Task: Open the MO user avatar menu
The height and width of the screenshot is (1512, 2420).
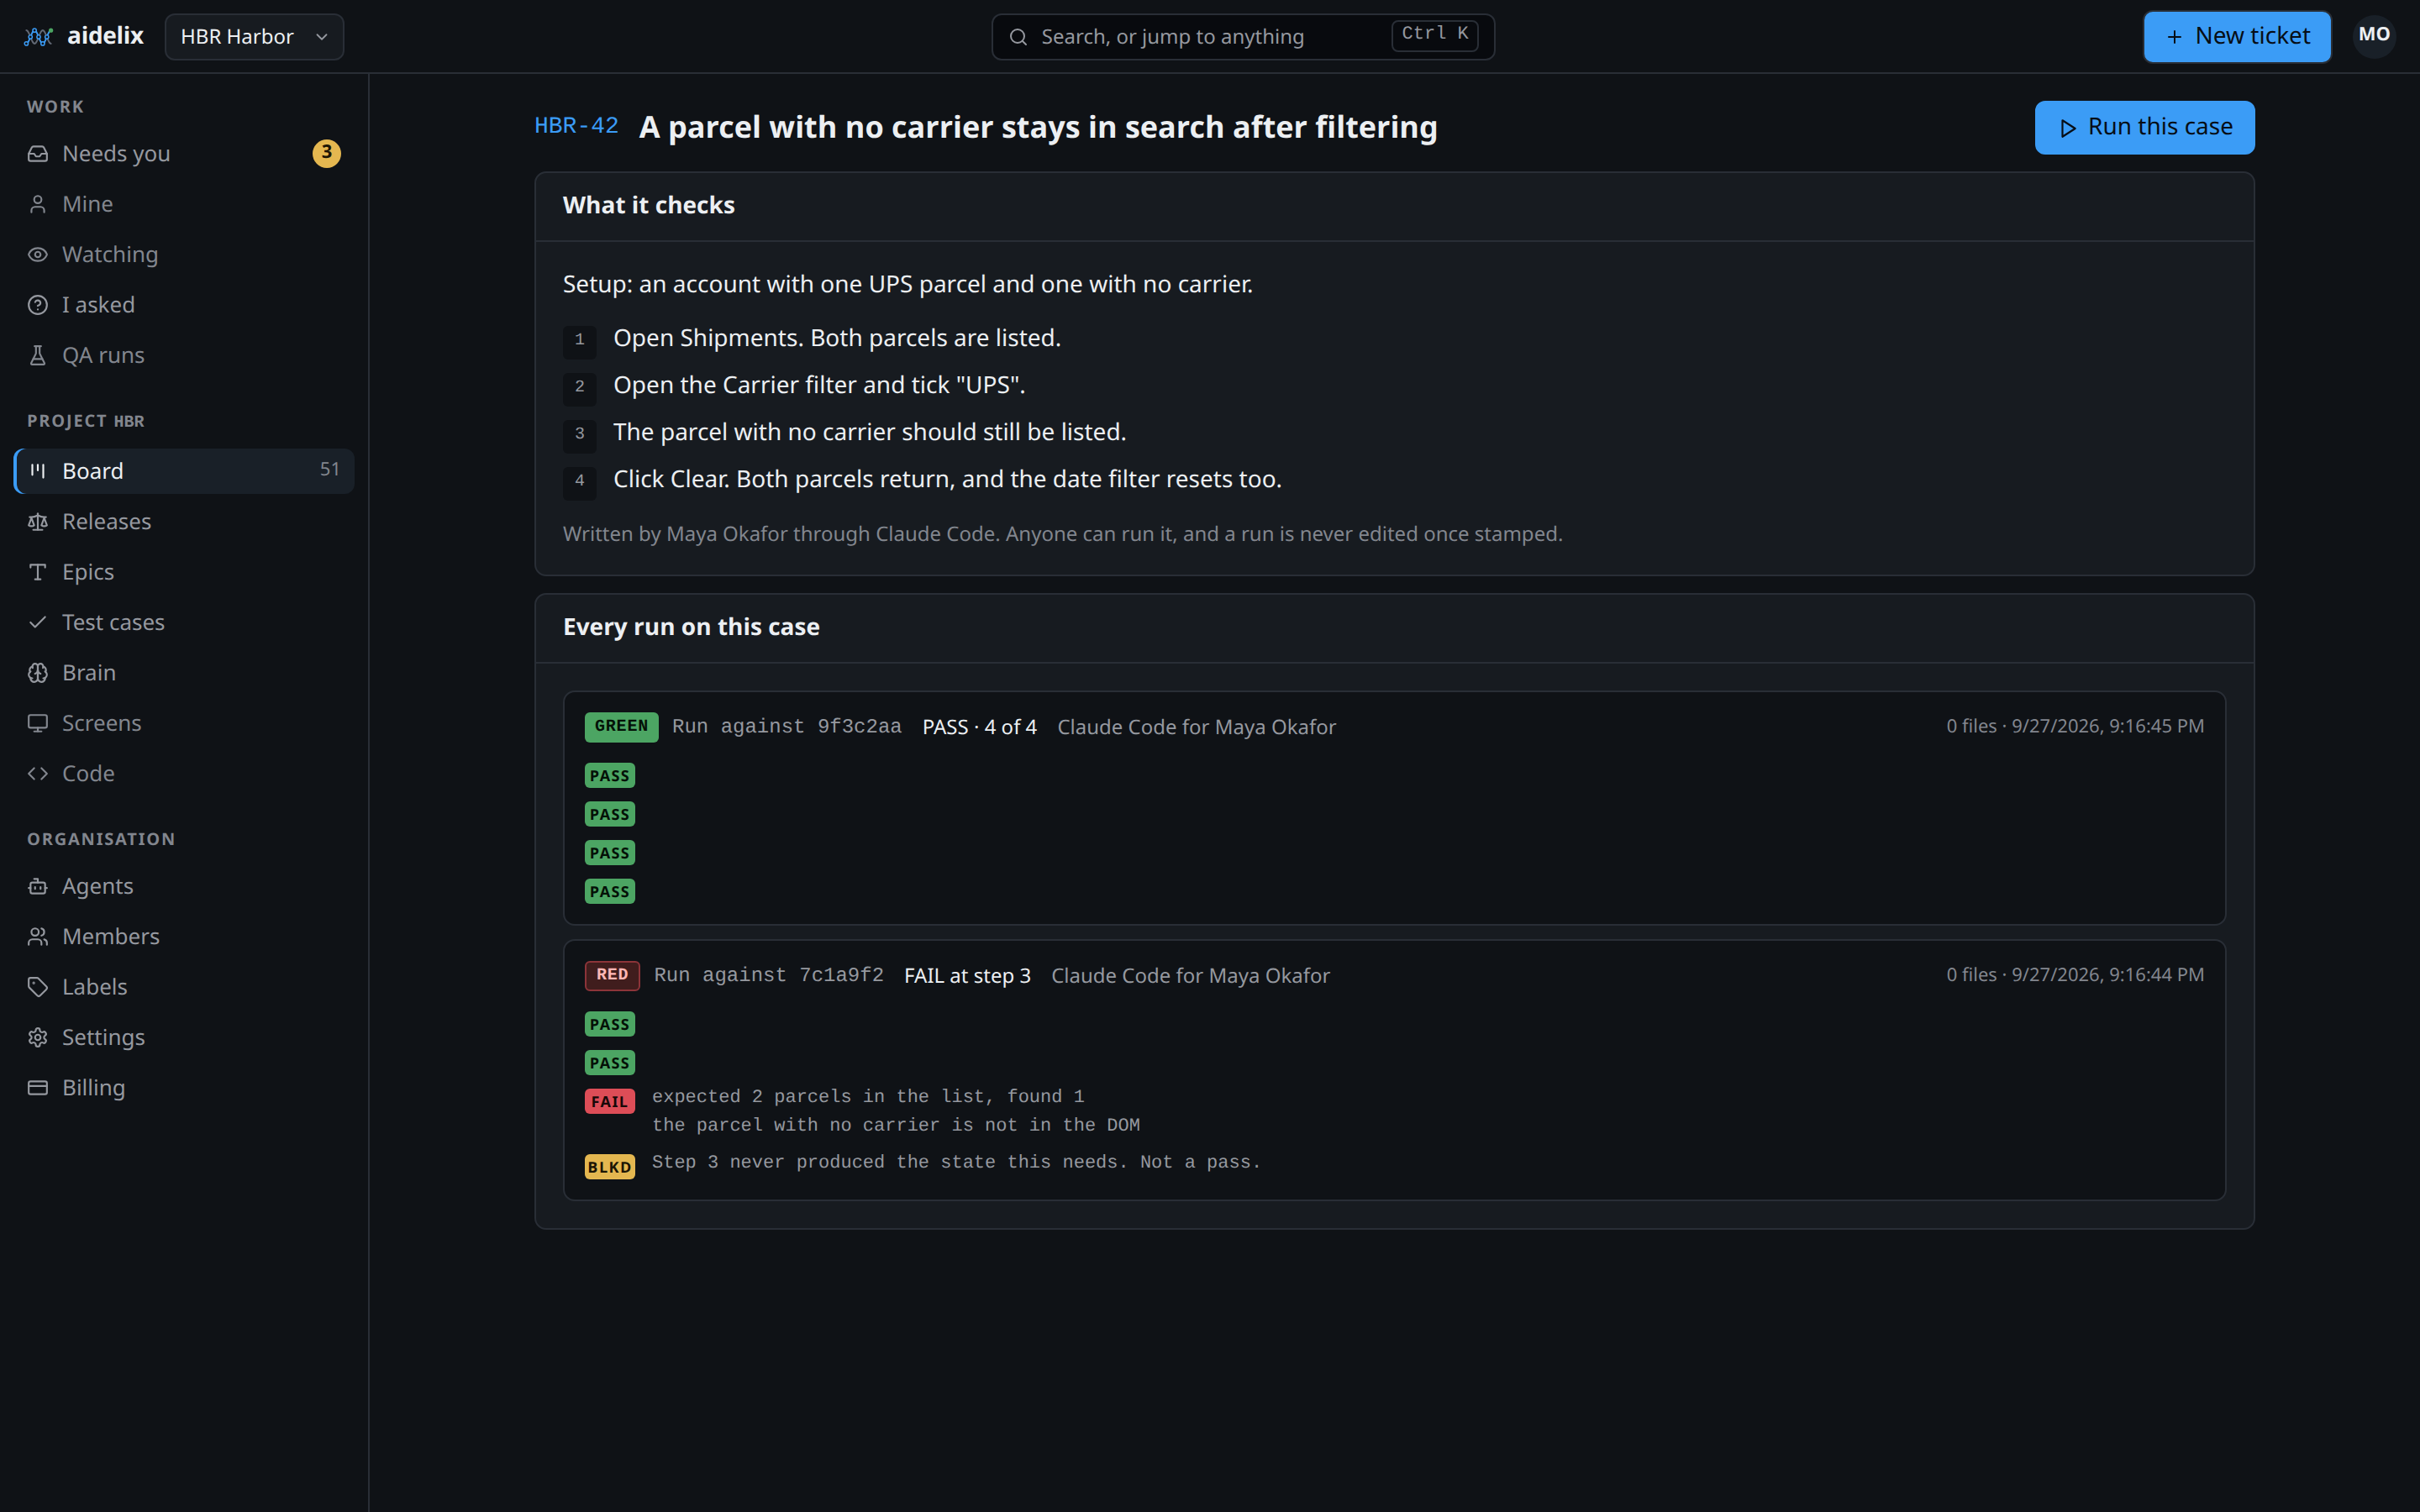Action: [x=2374, y=36]
